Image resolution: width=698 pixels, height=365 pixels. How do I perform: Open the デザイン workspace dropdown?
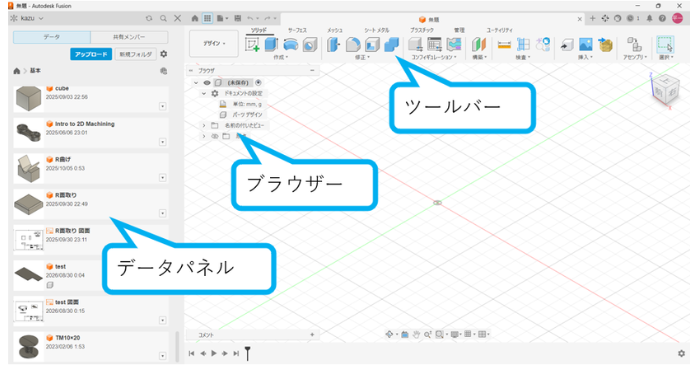(x=214, y=44)
